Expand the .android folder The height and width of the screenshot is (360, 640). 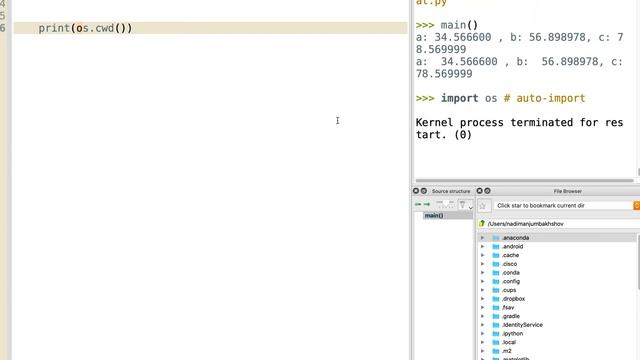(482, 247)
